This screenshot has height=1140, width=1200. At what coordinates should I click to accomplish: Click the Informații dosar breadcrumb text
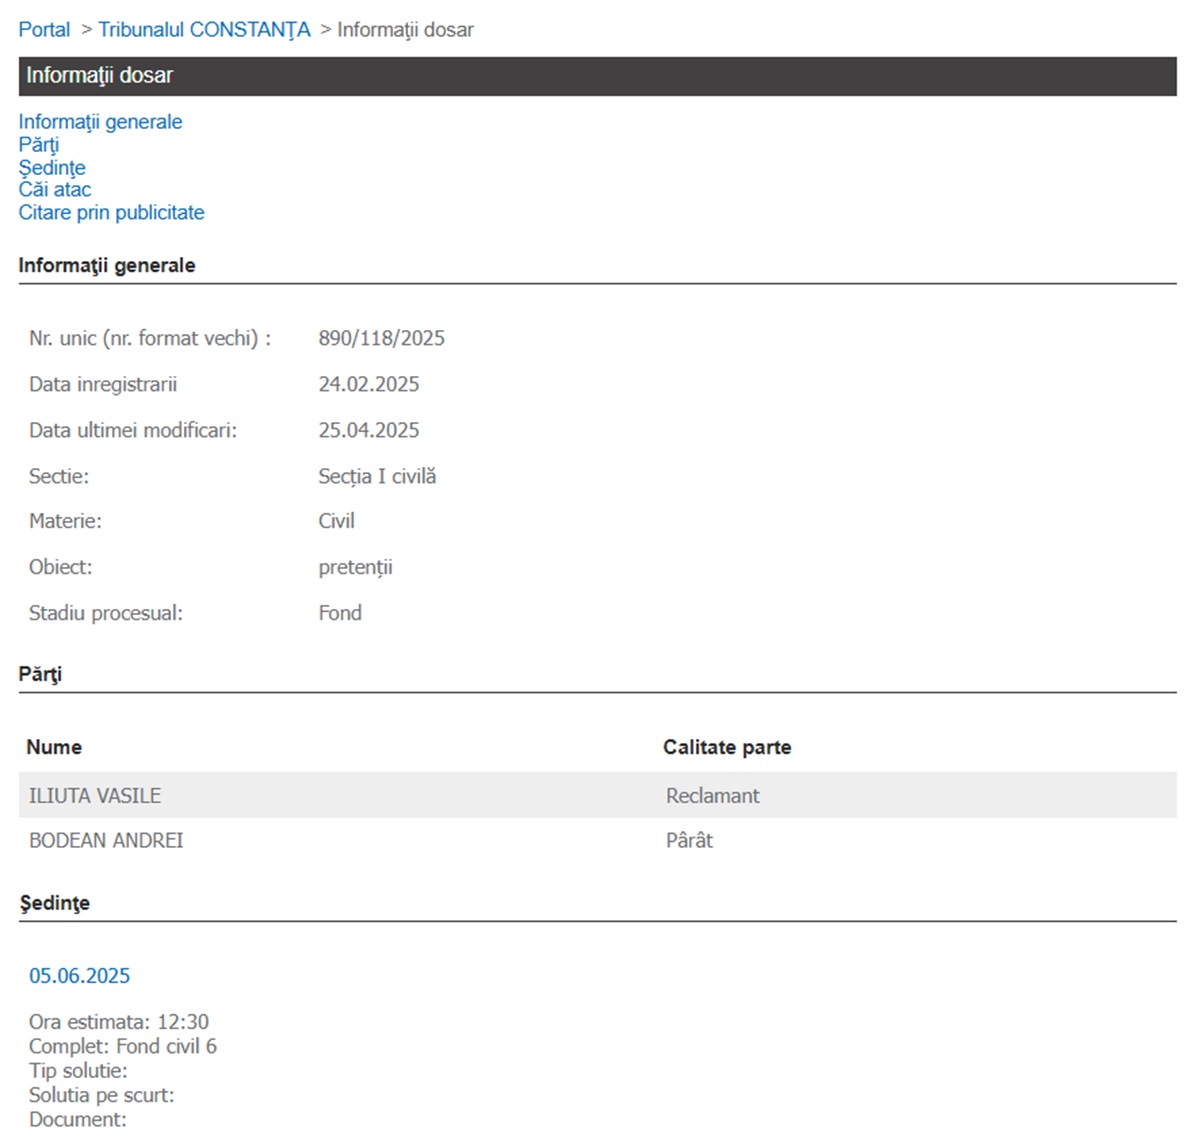coord(405,30)
